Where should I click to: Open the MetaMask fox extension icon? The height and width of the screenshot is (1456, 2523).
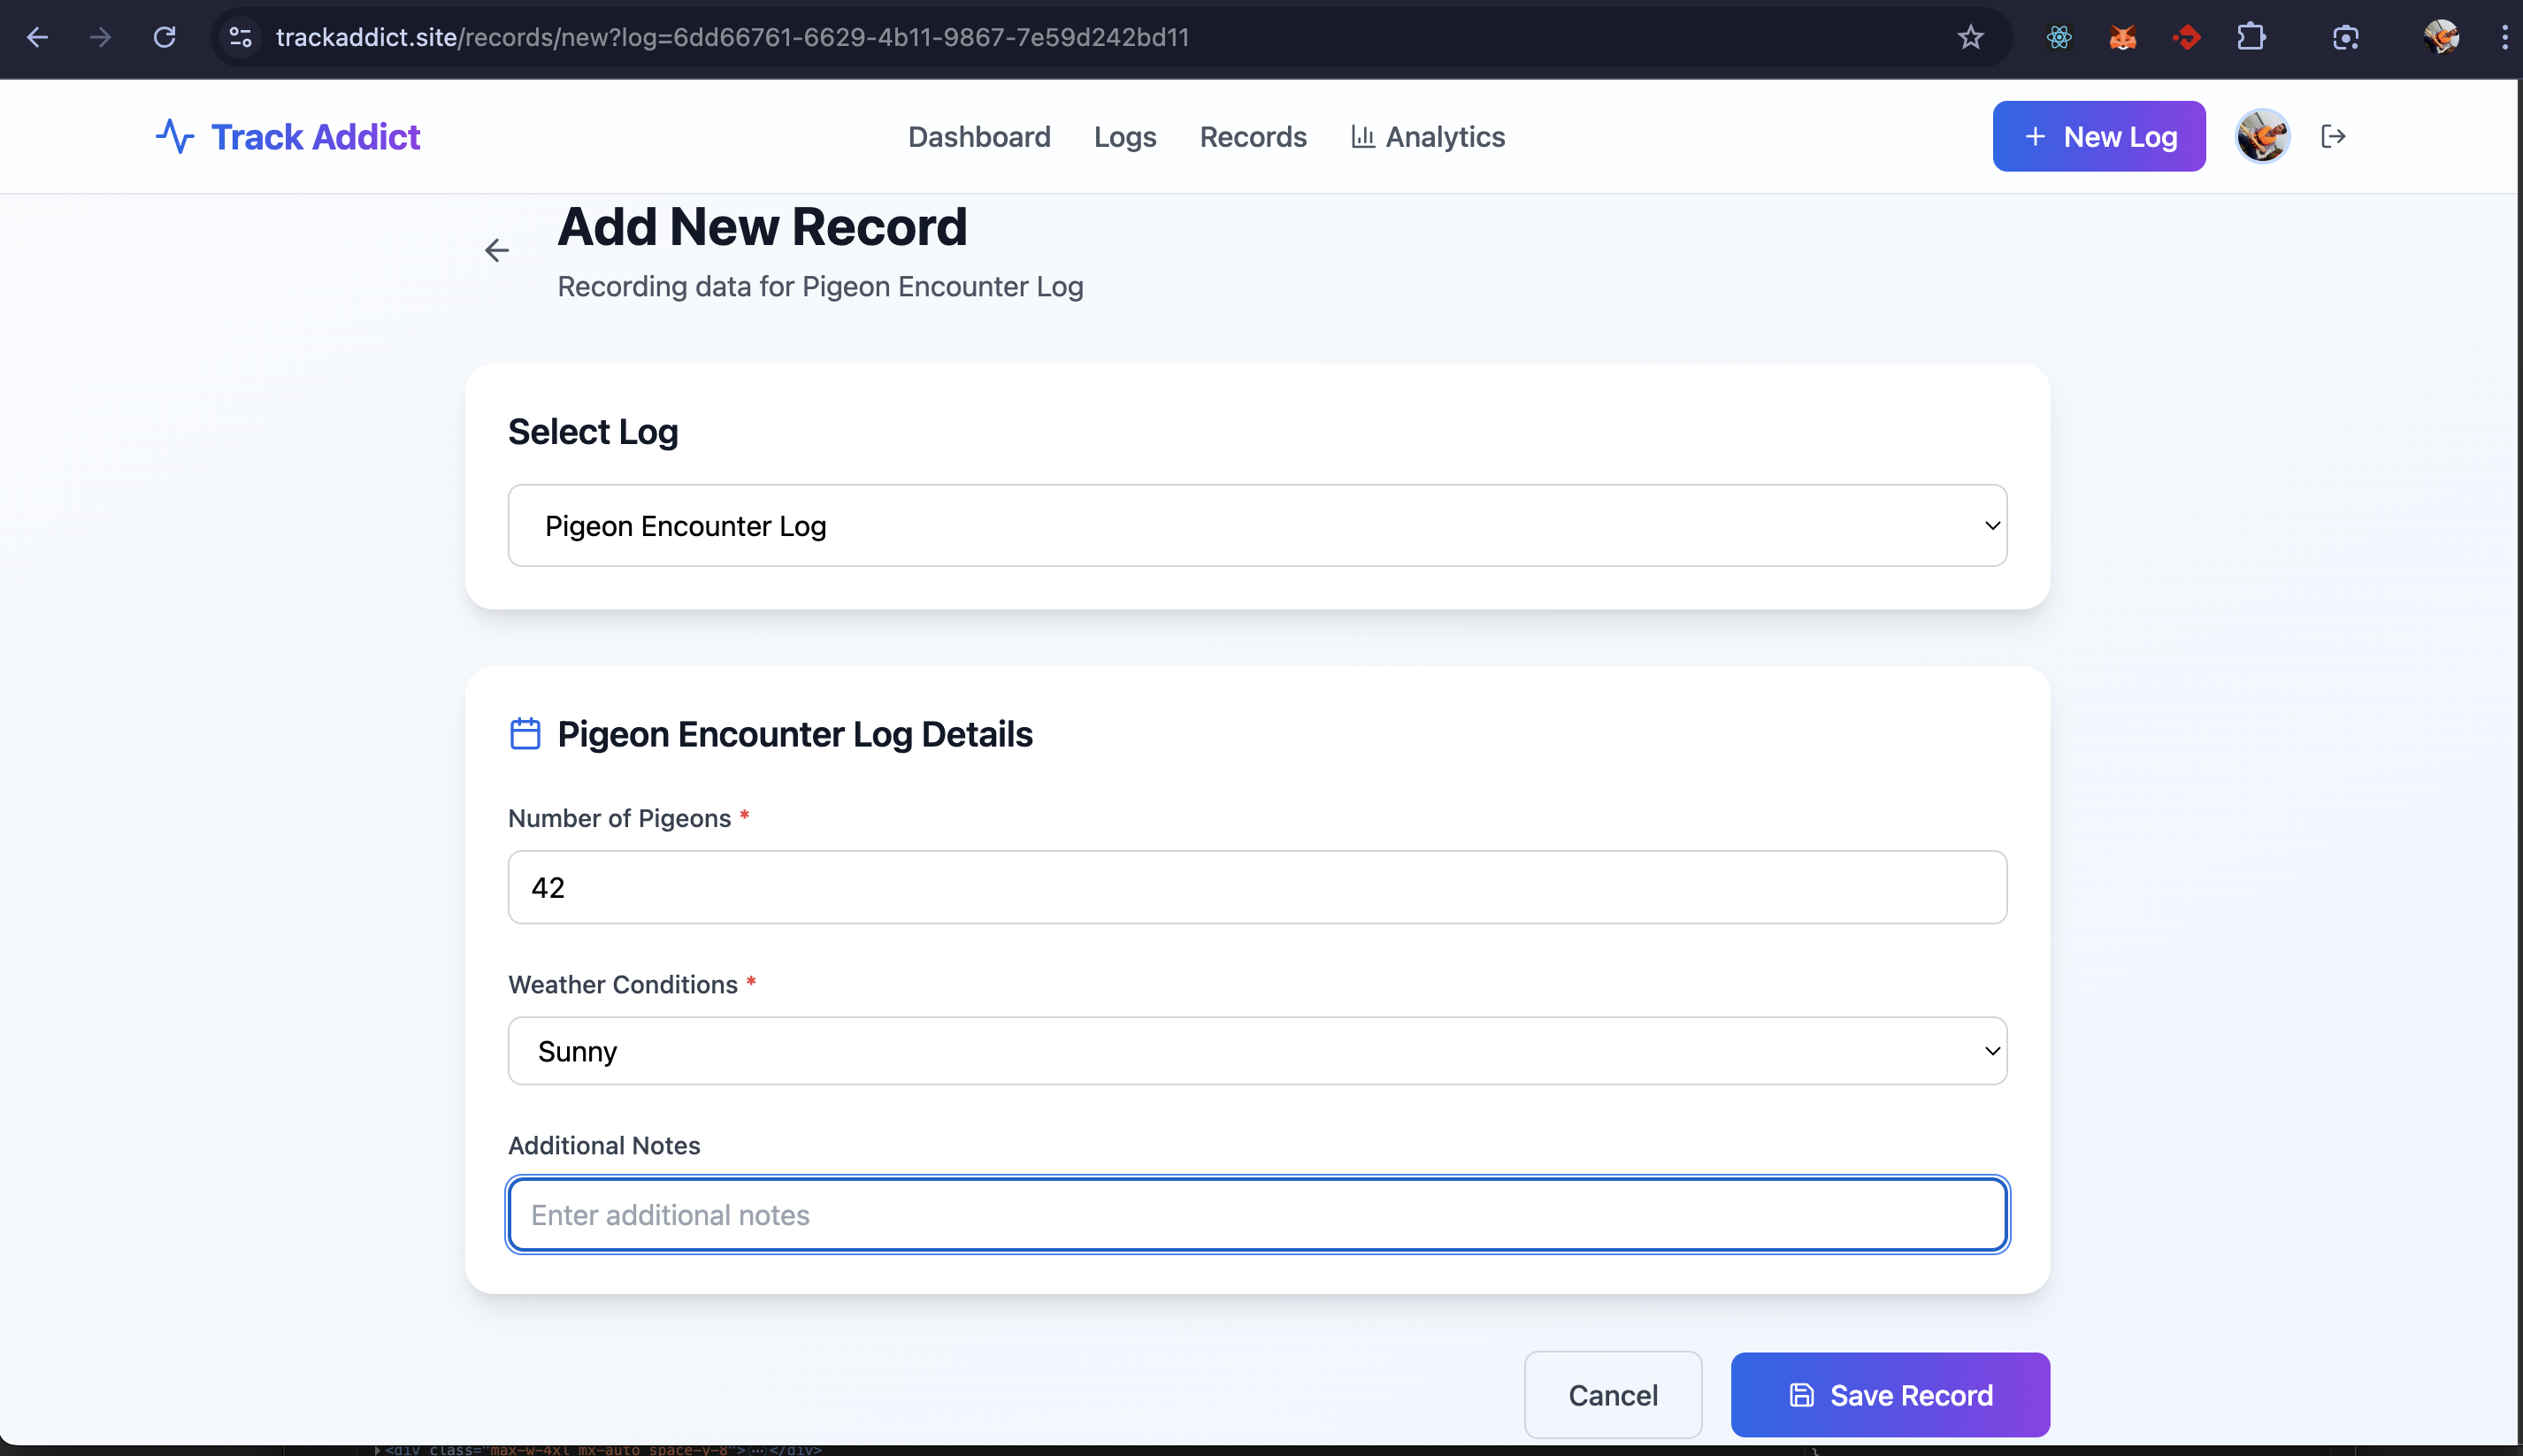pos(2122,38)
